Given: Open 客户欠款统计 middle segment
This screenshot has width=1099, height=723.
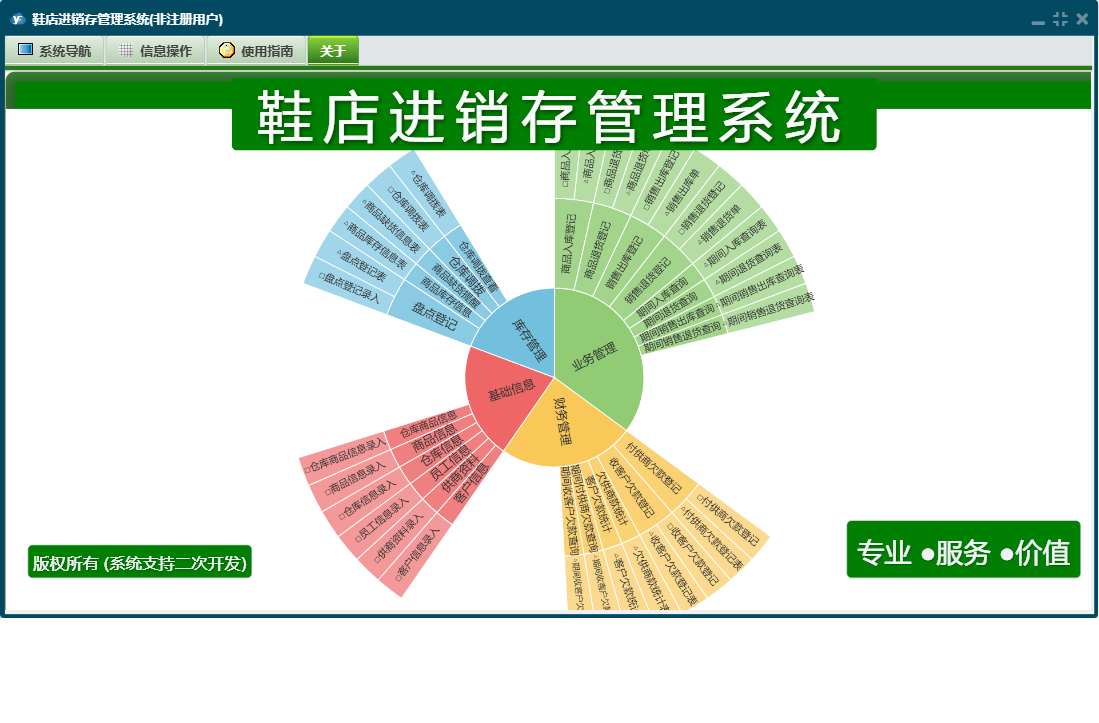Looking at the screenshot, I should point(597,506).
